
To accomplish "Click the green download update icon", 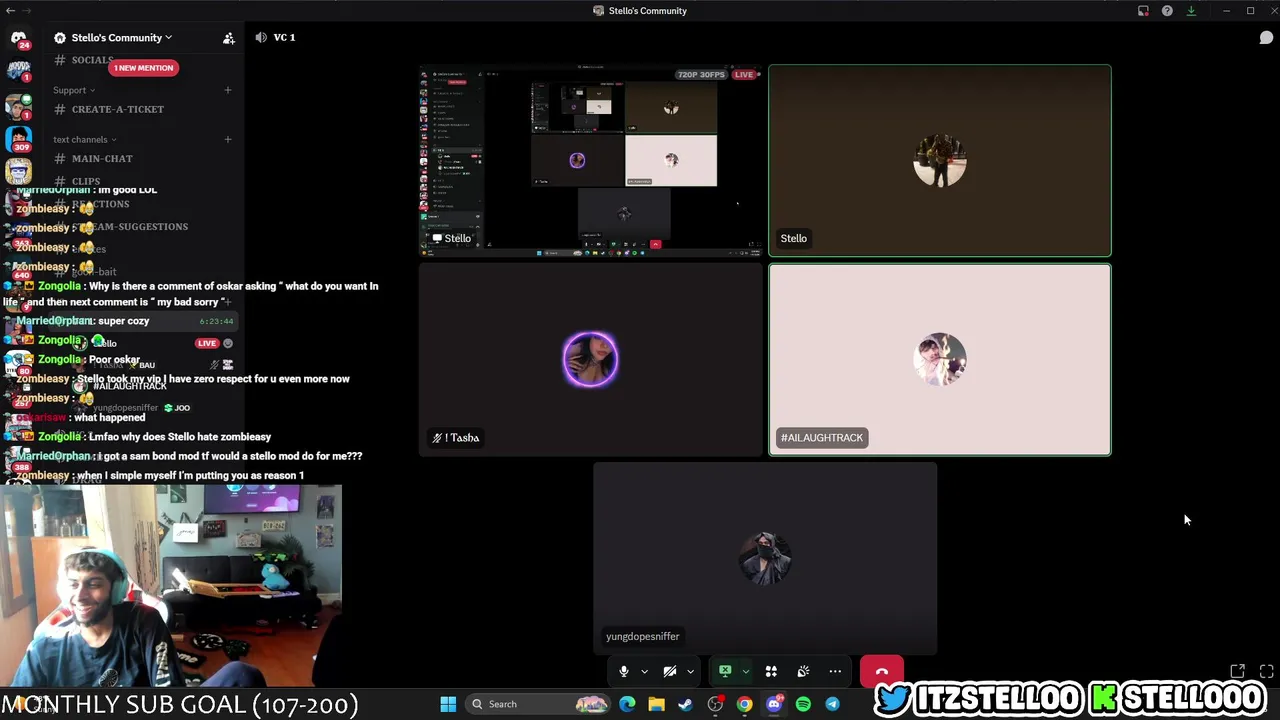I will 1191,11.
